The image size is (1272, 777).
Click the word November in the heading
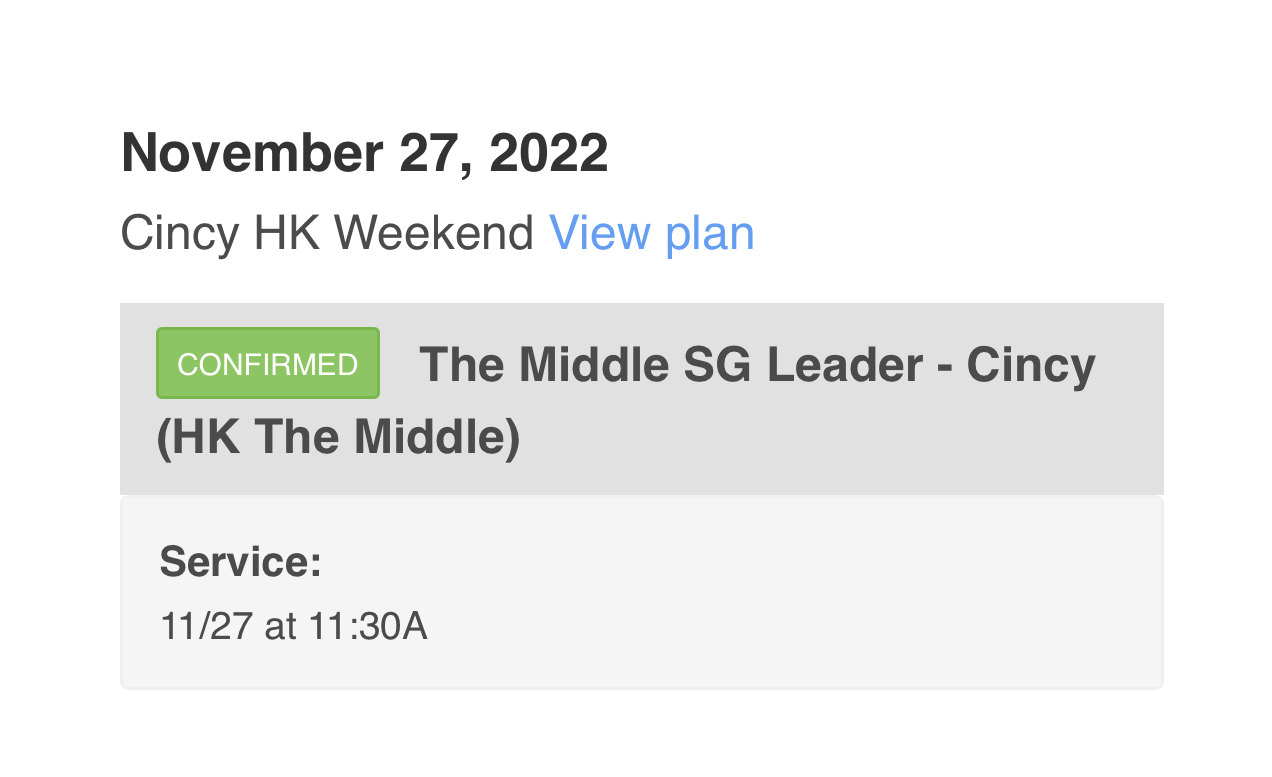(x=252, y=154)
